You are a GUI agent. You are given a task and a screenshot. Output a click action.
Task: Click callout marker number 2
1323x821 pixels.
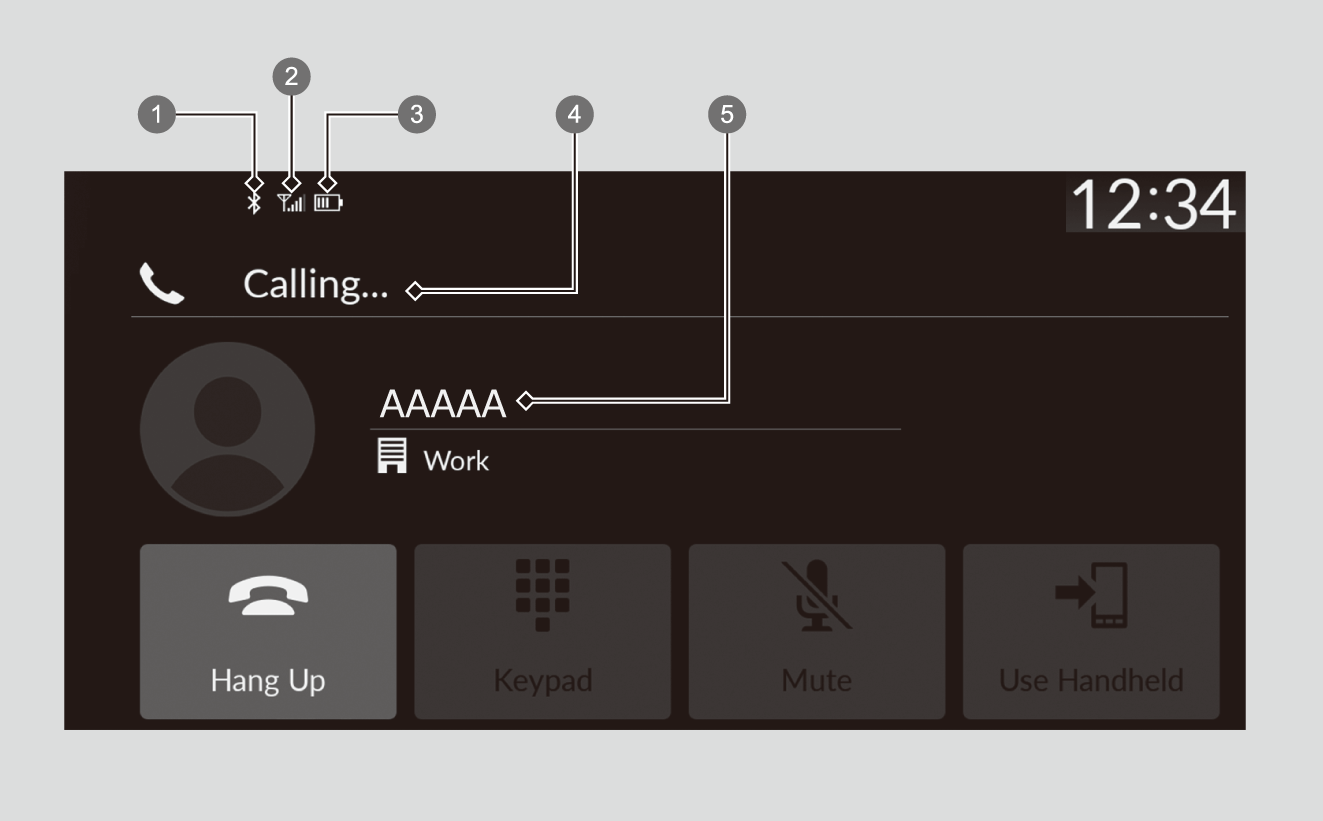(x=291, y=77)
